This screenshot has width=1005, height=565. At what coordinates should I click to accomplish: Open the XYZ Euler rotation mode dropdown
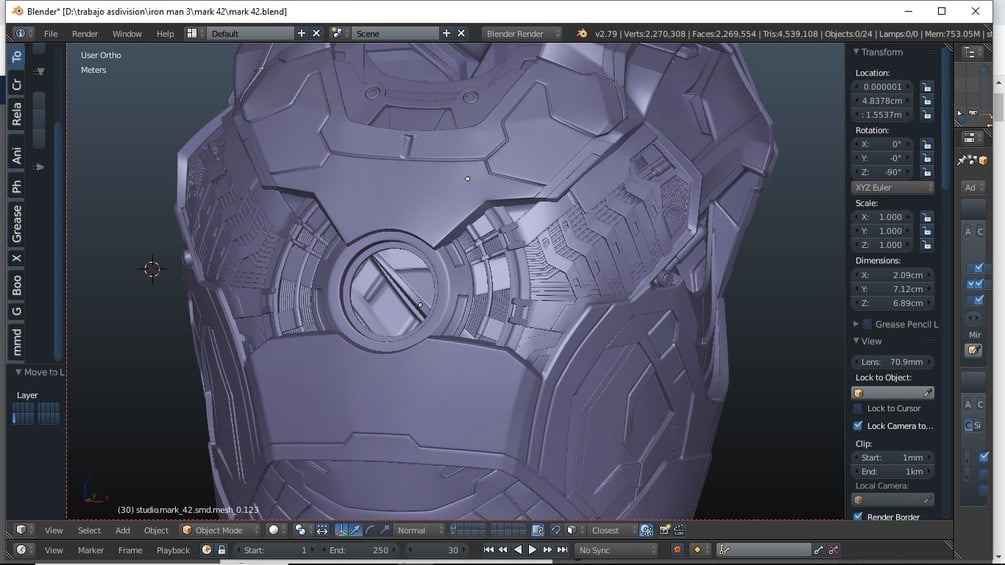coord(893,187)
